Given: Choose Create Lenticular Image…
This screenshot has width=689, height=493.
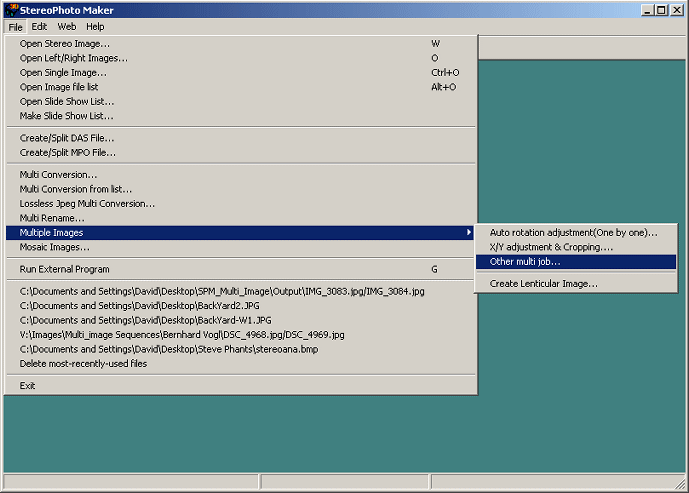Looking at the screenshot, I should pyautogui.click(x=576, y=283).
